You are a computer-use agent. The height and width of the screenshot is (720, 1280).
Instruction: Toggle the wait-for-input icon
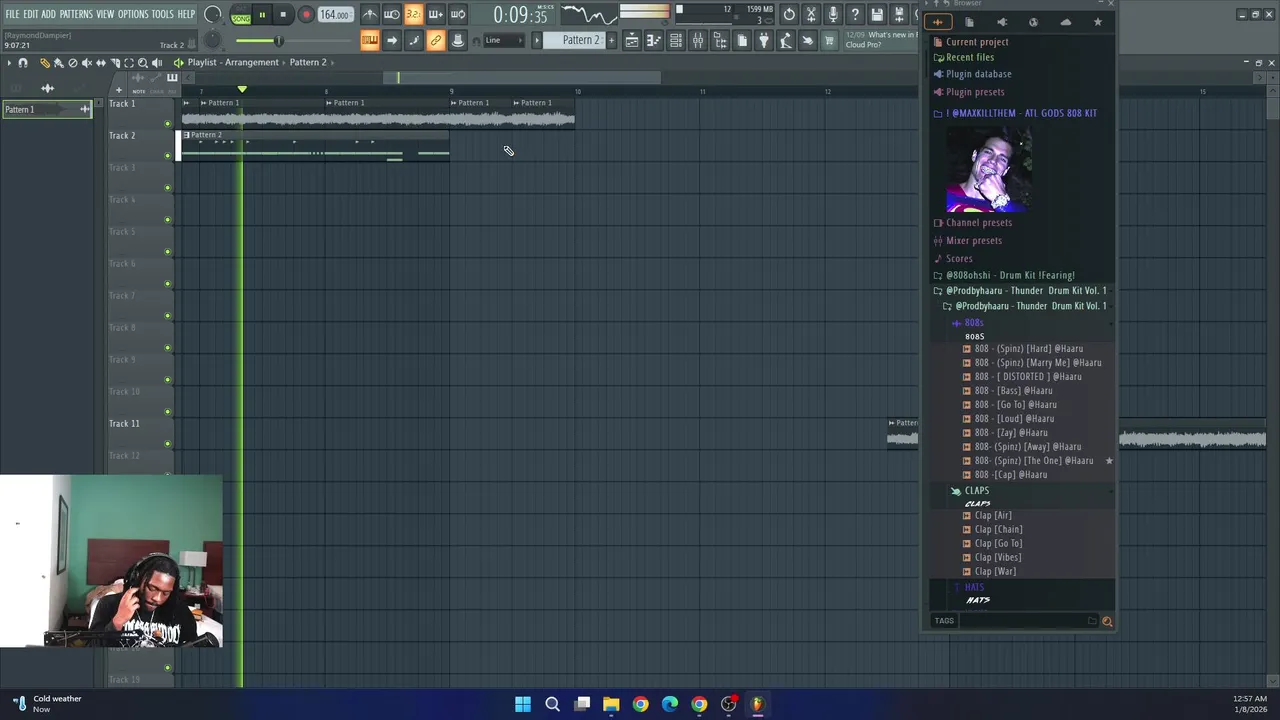[x=392, y=15]
